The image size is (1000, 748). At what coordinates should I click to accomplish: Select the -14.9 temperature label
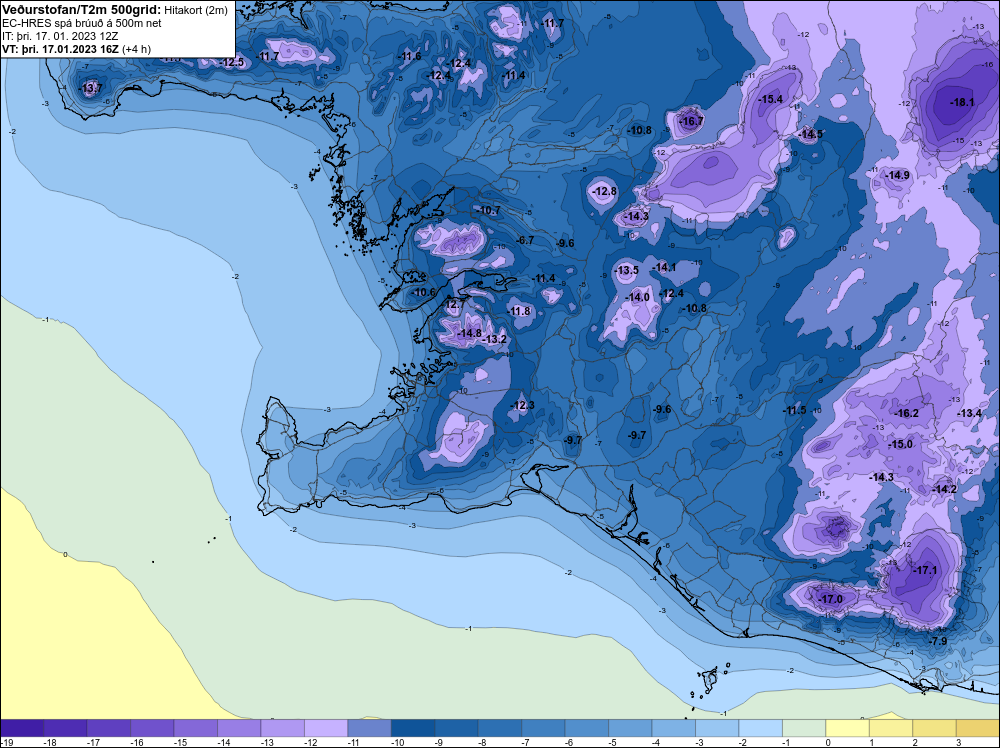click(897, 175)
